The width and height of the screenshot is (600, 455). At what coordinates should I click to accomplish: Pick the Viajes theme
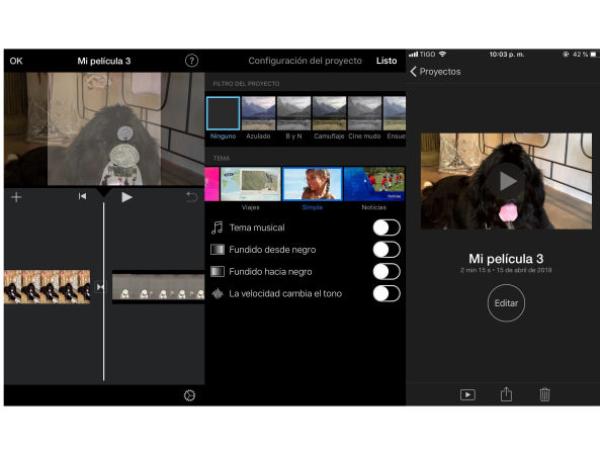click(250, 185)
